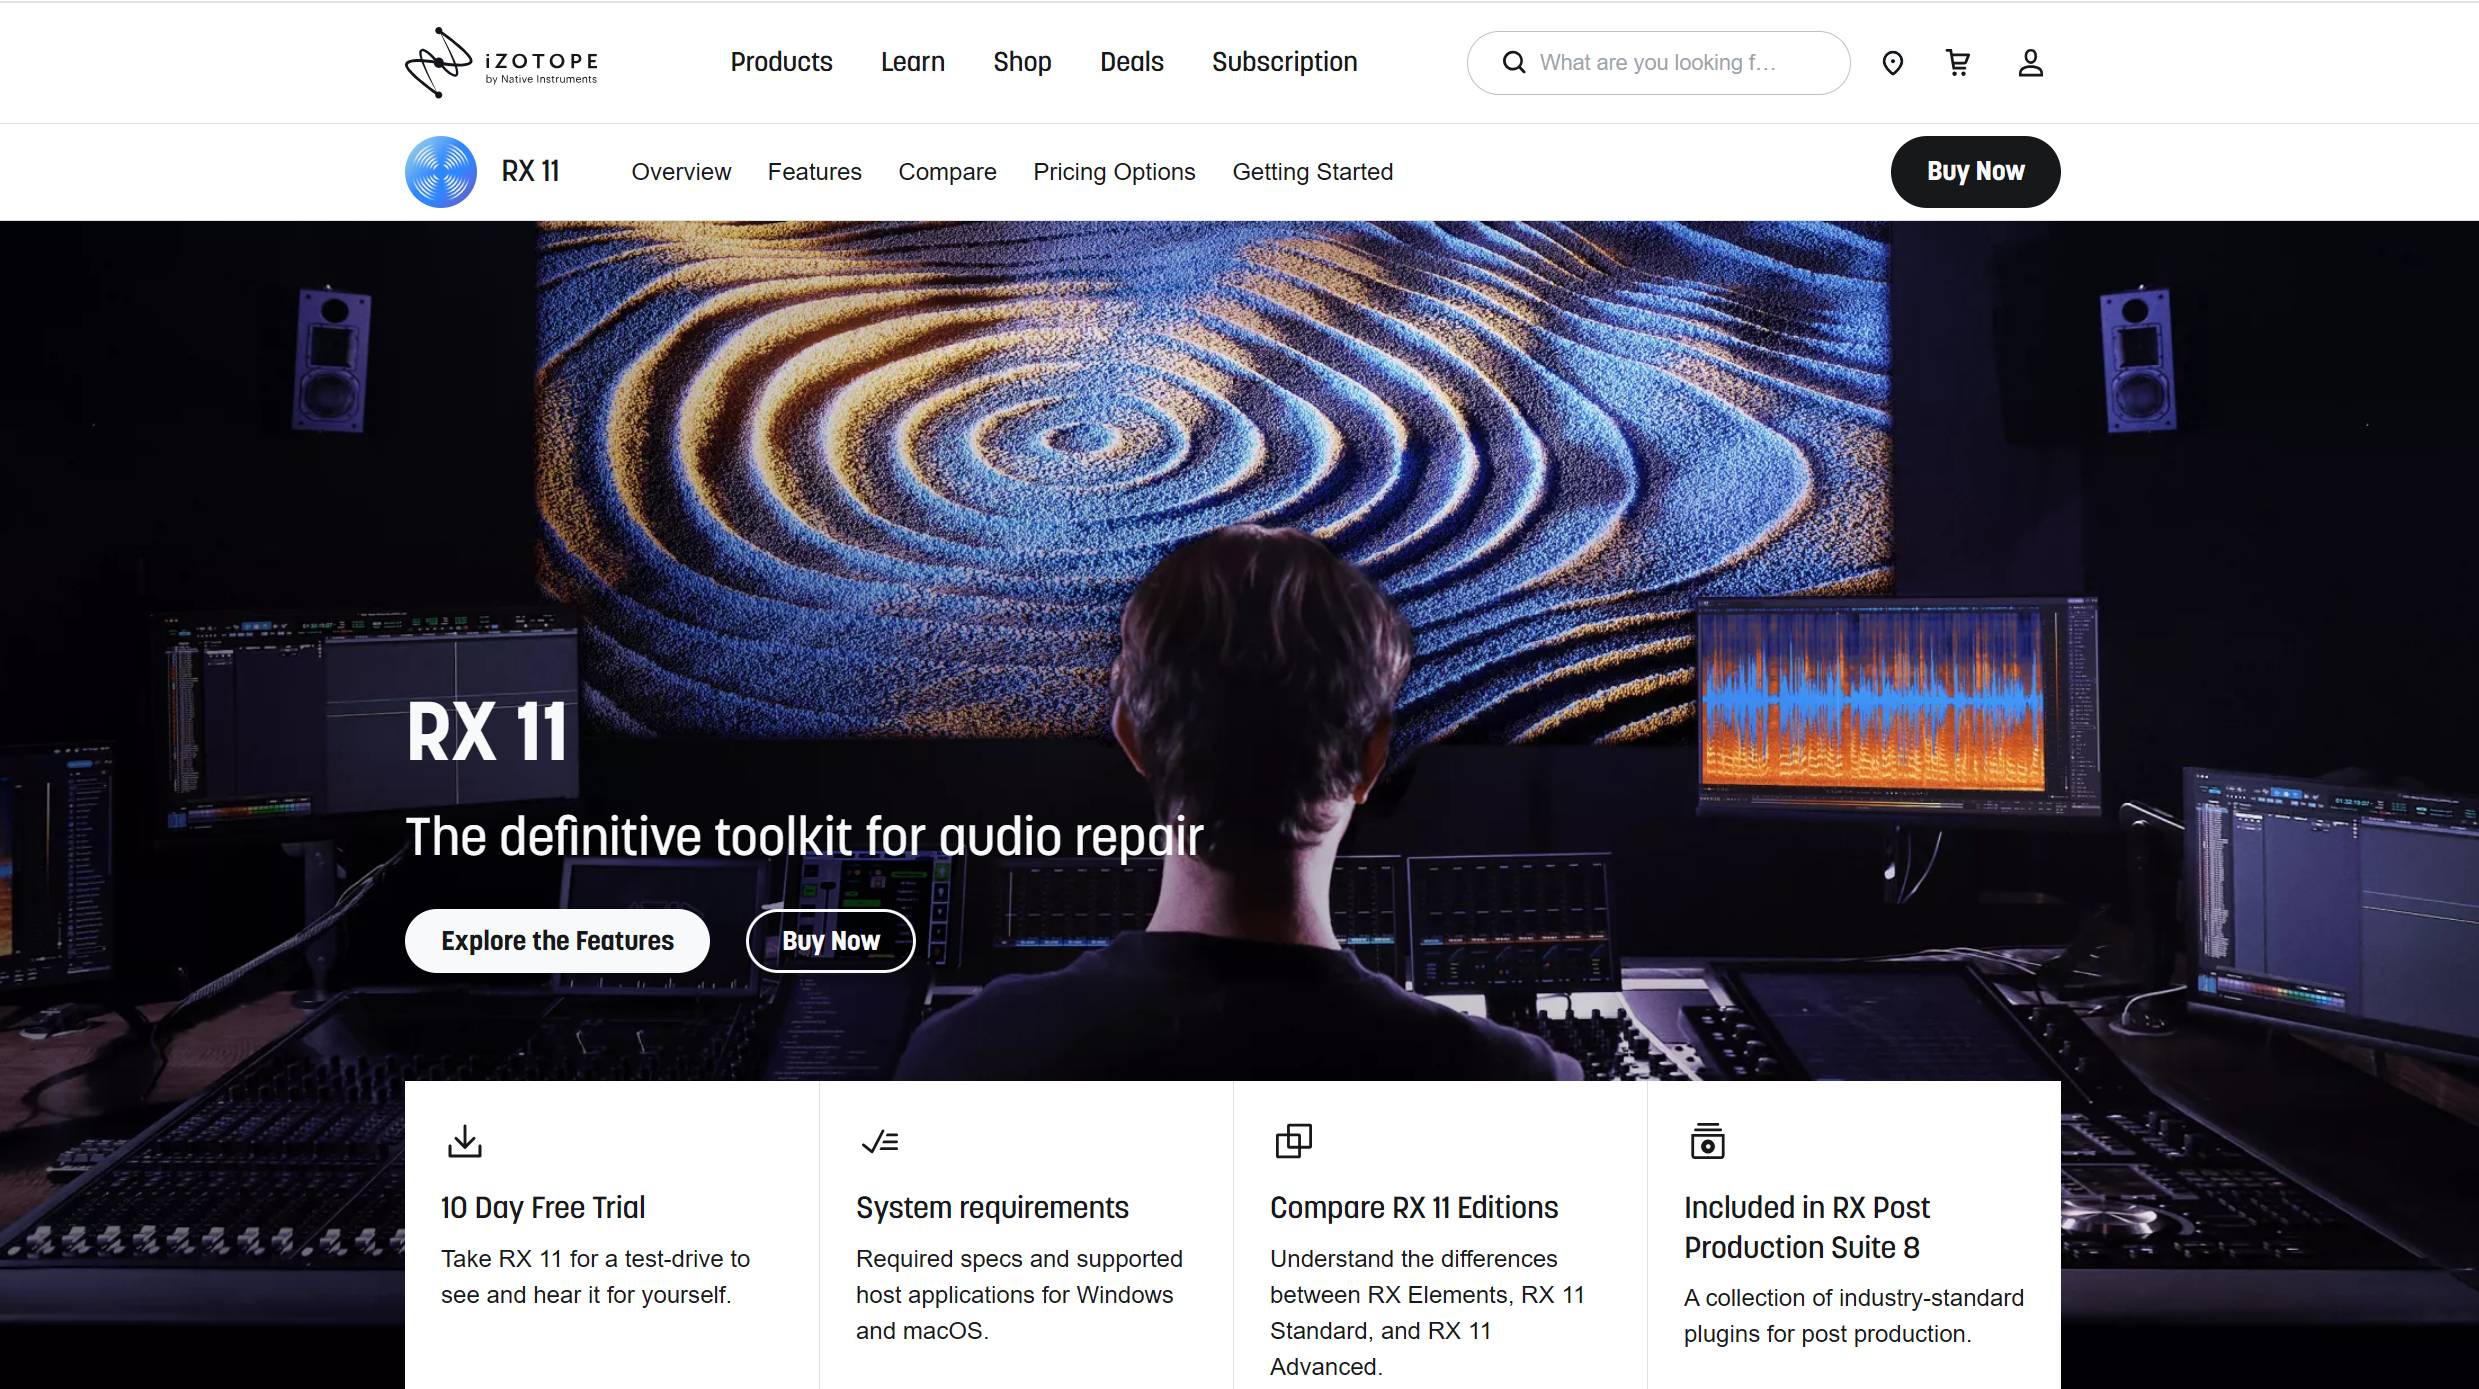The image size is (2479, 1389).
Task: Open the shopping cart icon
Action: [1958, 63]
